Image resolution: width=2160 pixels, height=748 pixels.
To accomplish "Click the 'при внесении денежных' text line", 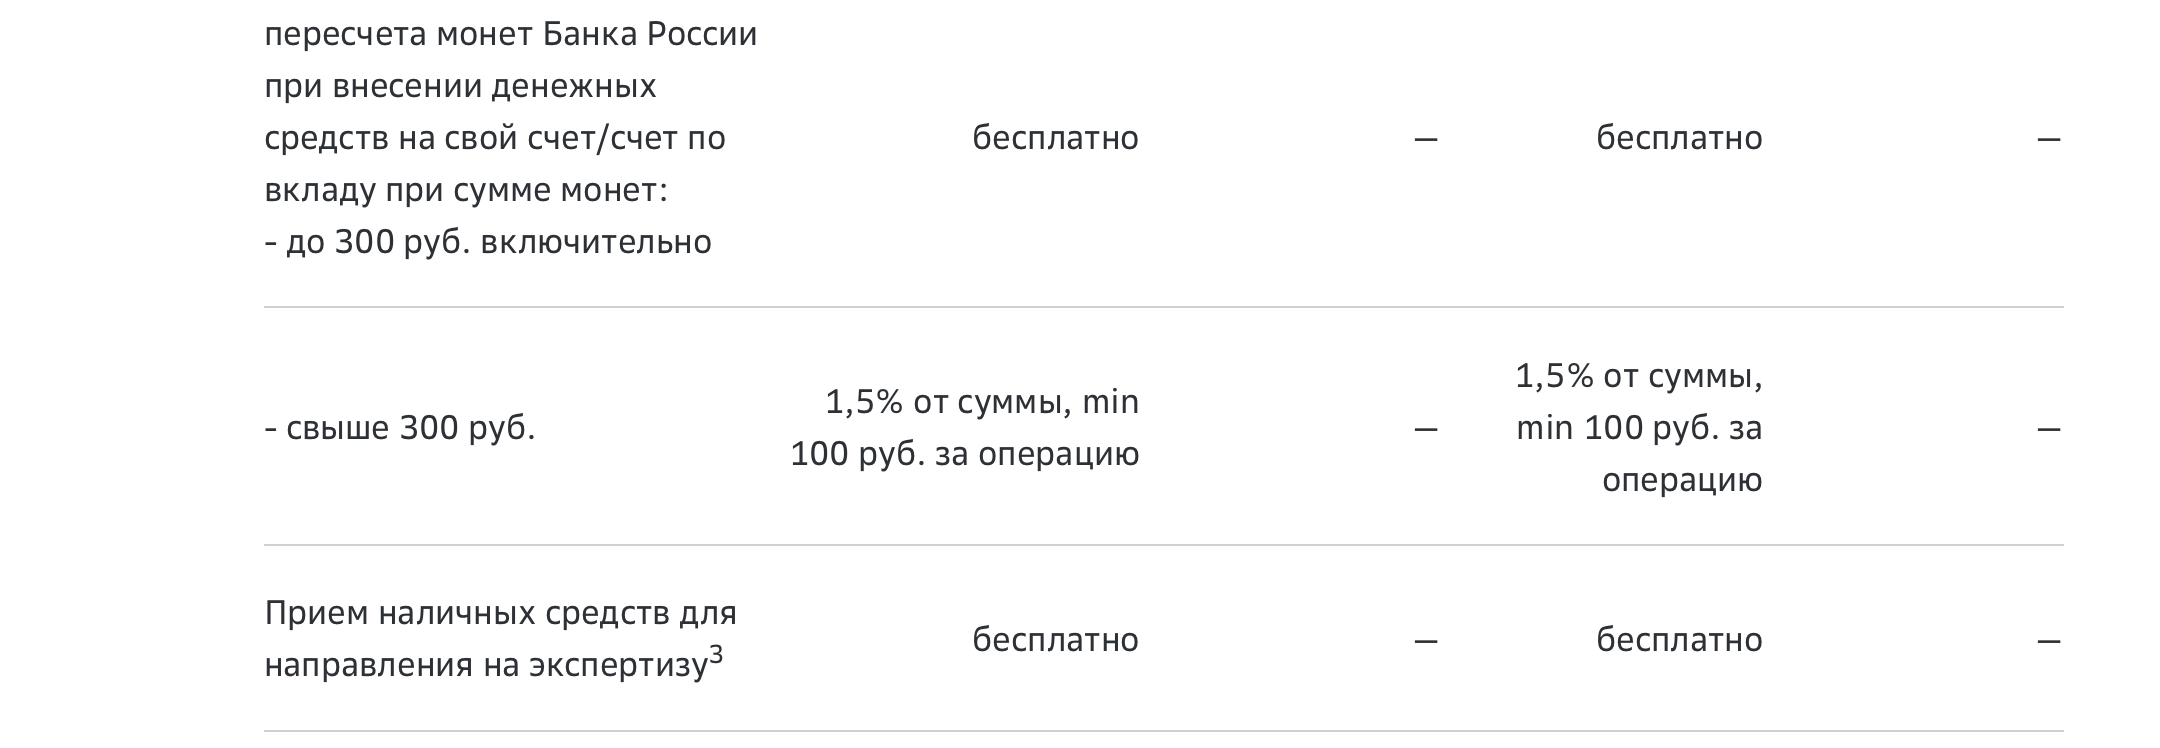I will (x=460, y=86).
